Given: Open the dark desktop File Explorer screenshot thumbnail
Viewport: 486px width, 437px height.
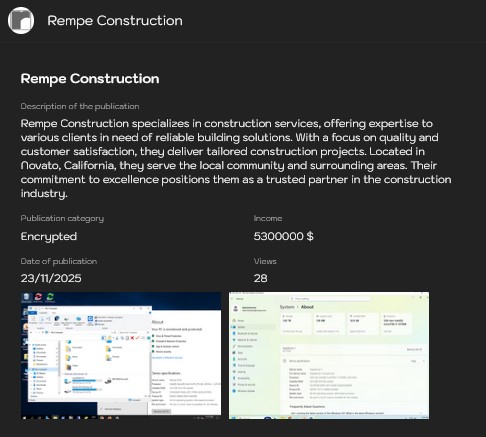Looking at the screenshot, I should pos(121,355).
